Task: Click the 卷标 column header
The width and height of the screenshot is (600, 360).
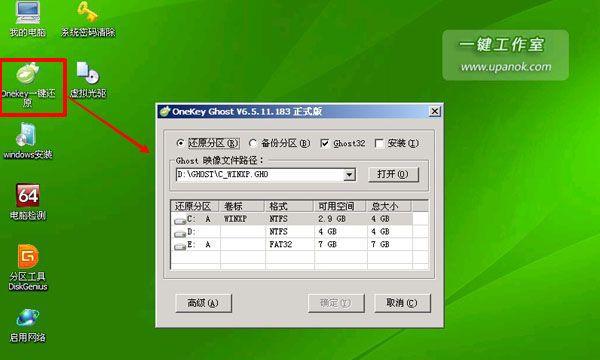Action: [x=242, y=206]
